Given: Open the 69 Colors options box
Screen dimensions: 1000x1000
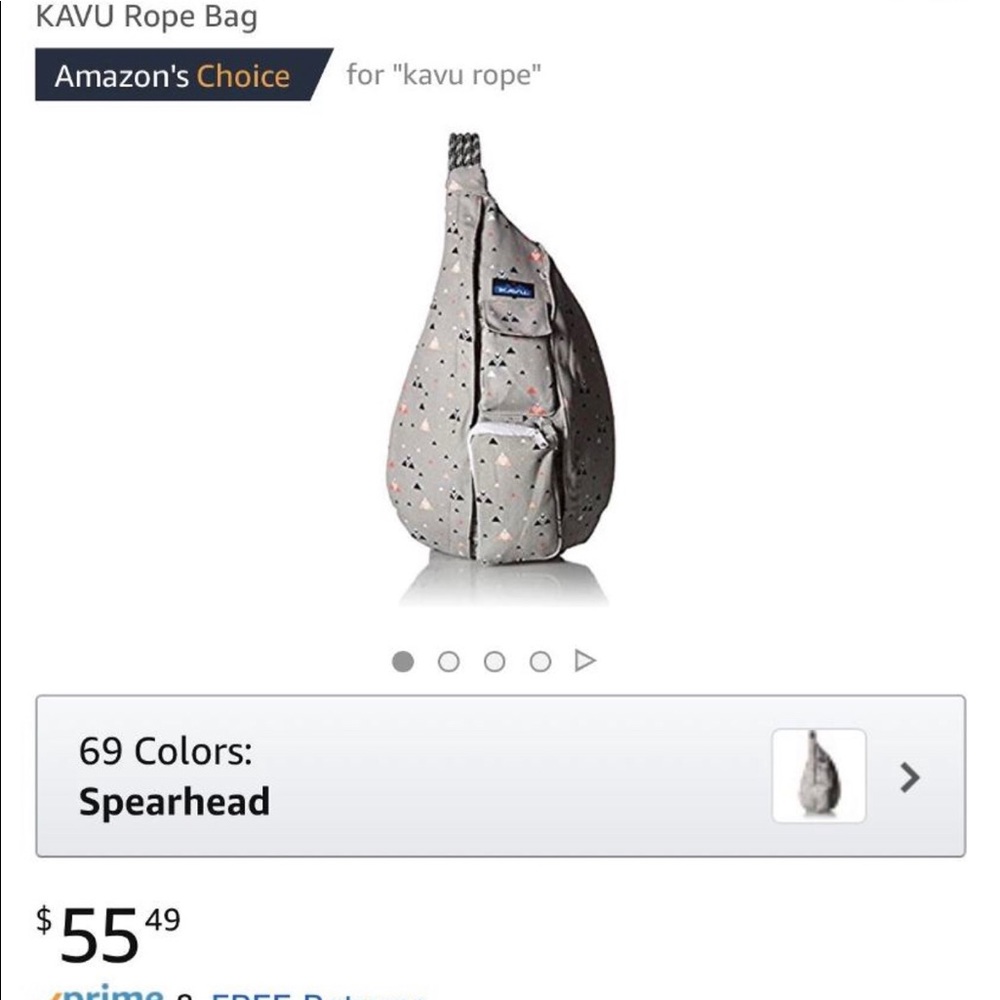Looking at the screenshot, I should point(500,776).
